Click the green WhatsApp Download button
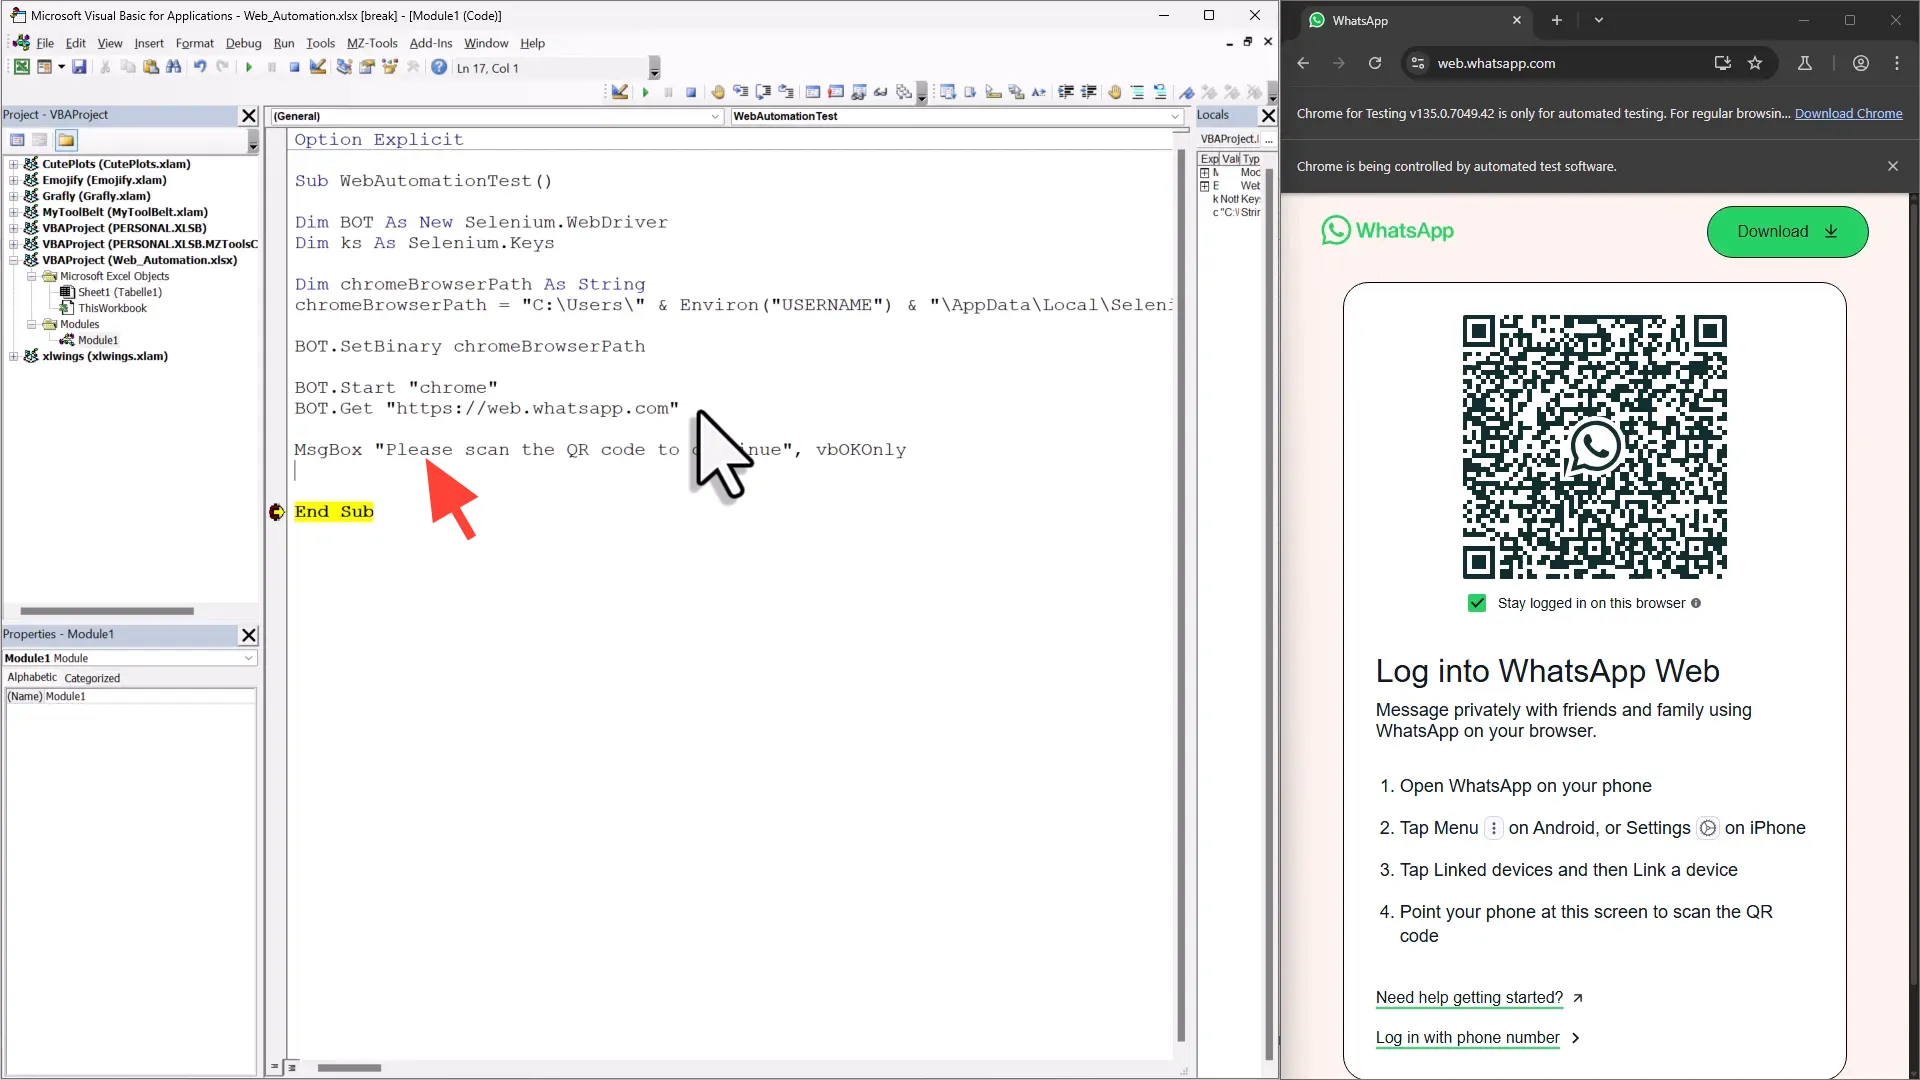 click(x=1786, y=231)
